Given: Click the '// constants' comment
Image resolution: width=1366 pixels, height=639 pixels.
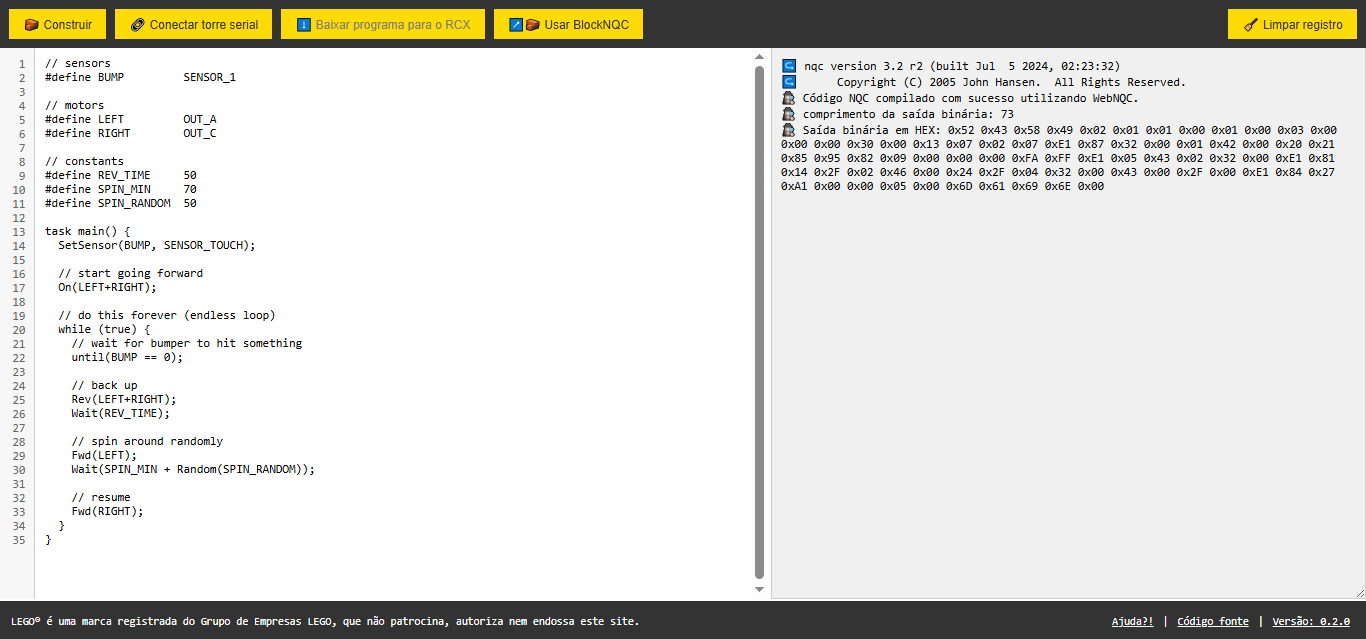Looking at the screenshot, I should click(85, 161).
